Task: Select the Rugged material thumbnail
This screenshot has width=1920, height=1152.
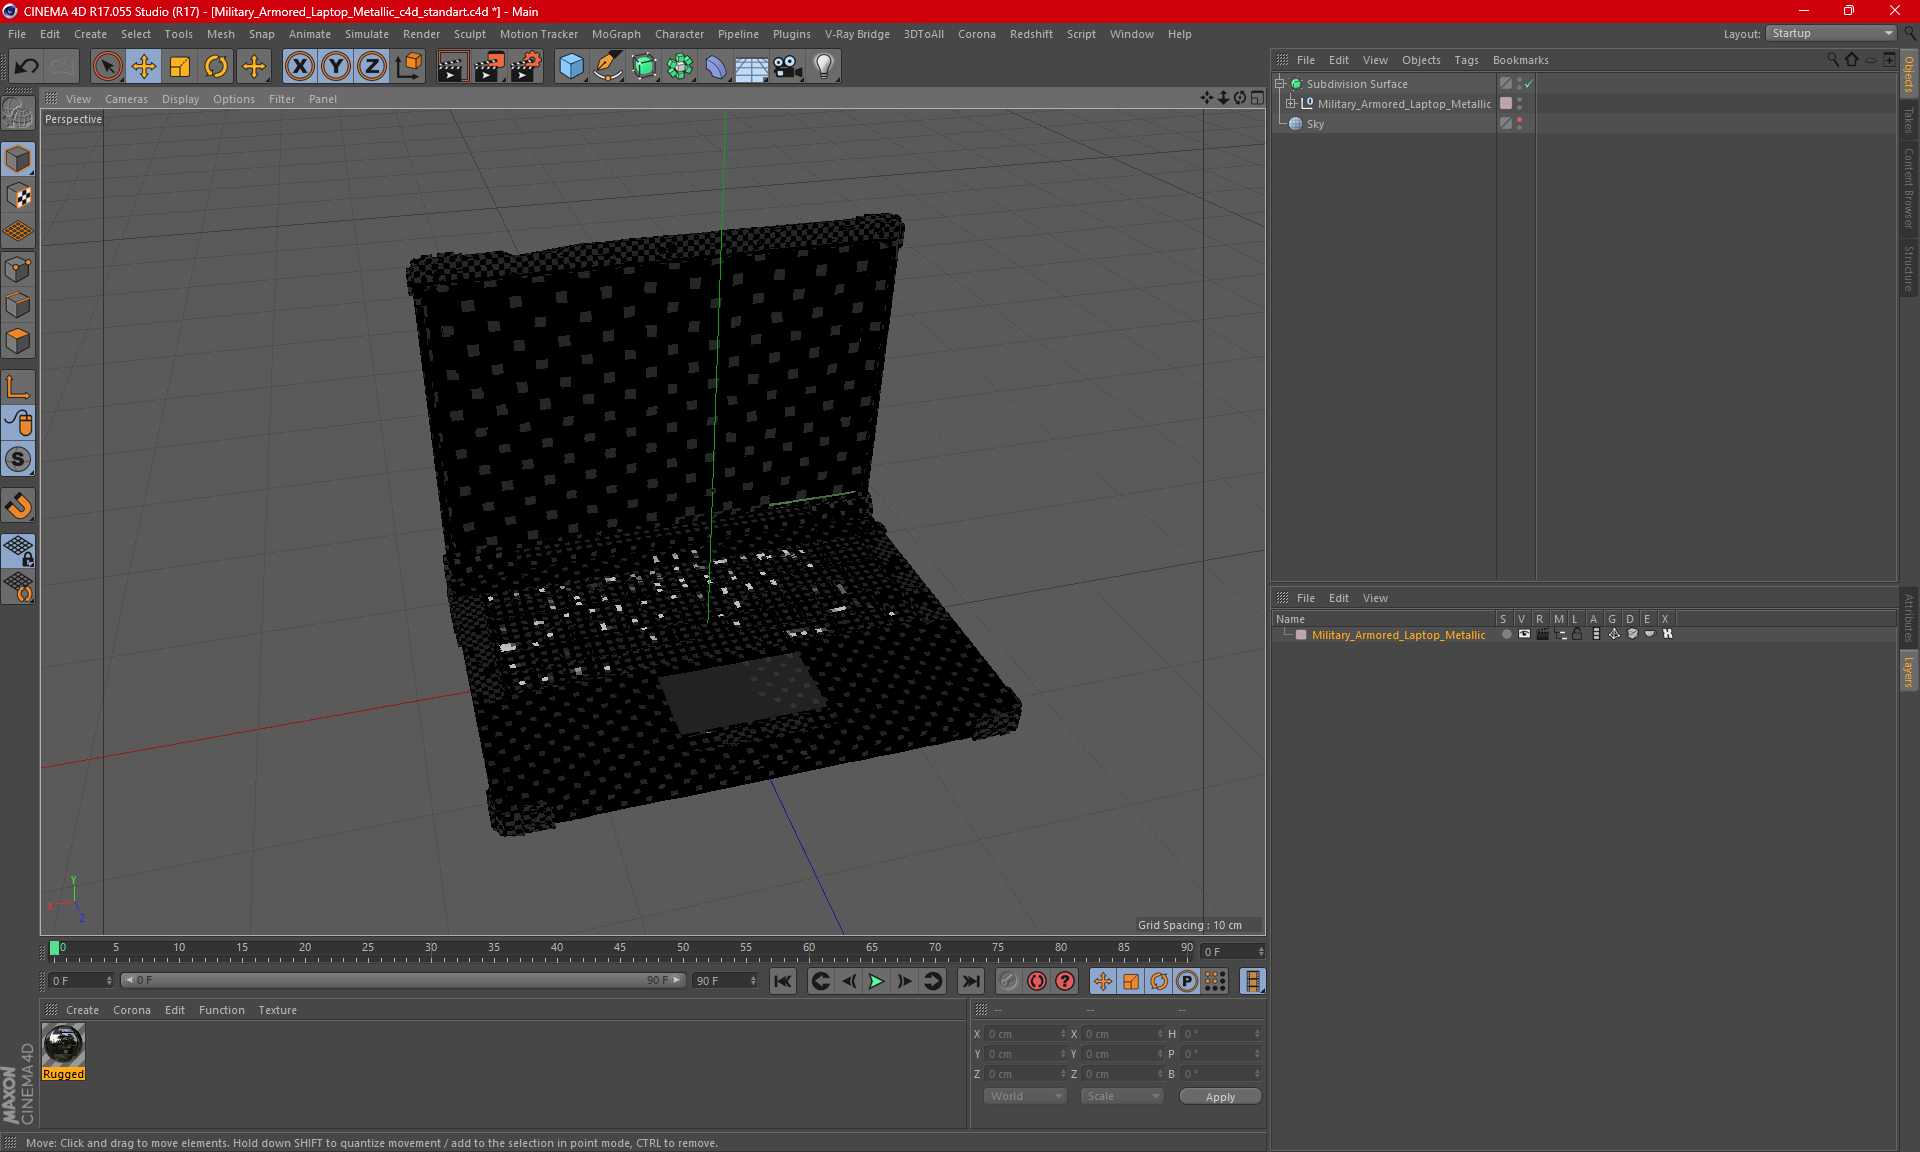Action: point(63,1045)
